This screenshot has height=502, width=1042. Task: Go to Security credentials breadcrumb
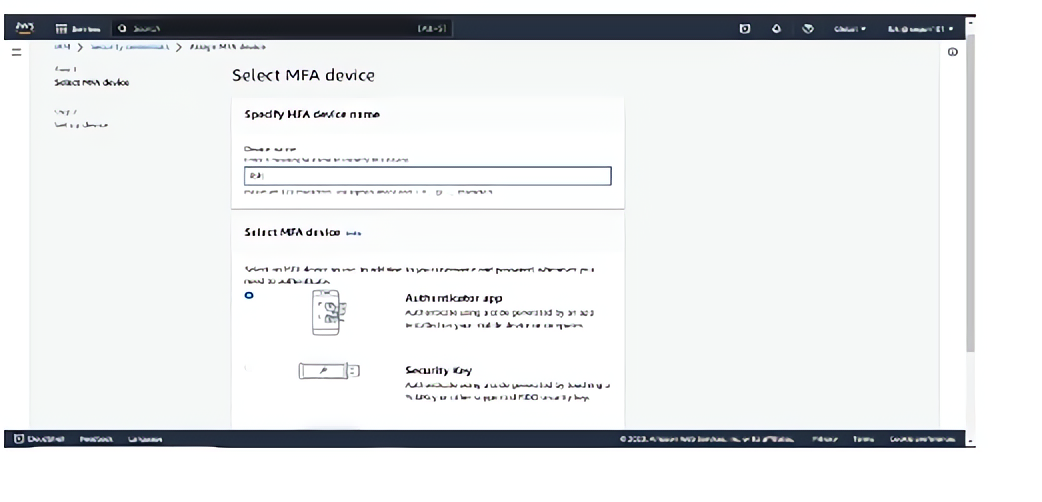pyautogui.click(x=129, y=47)
